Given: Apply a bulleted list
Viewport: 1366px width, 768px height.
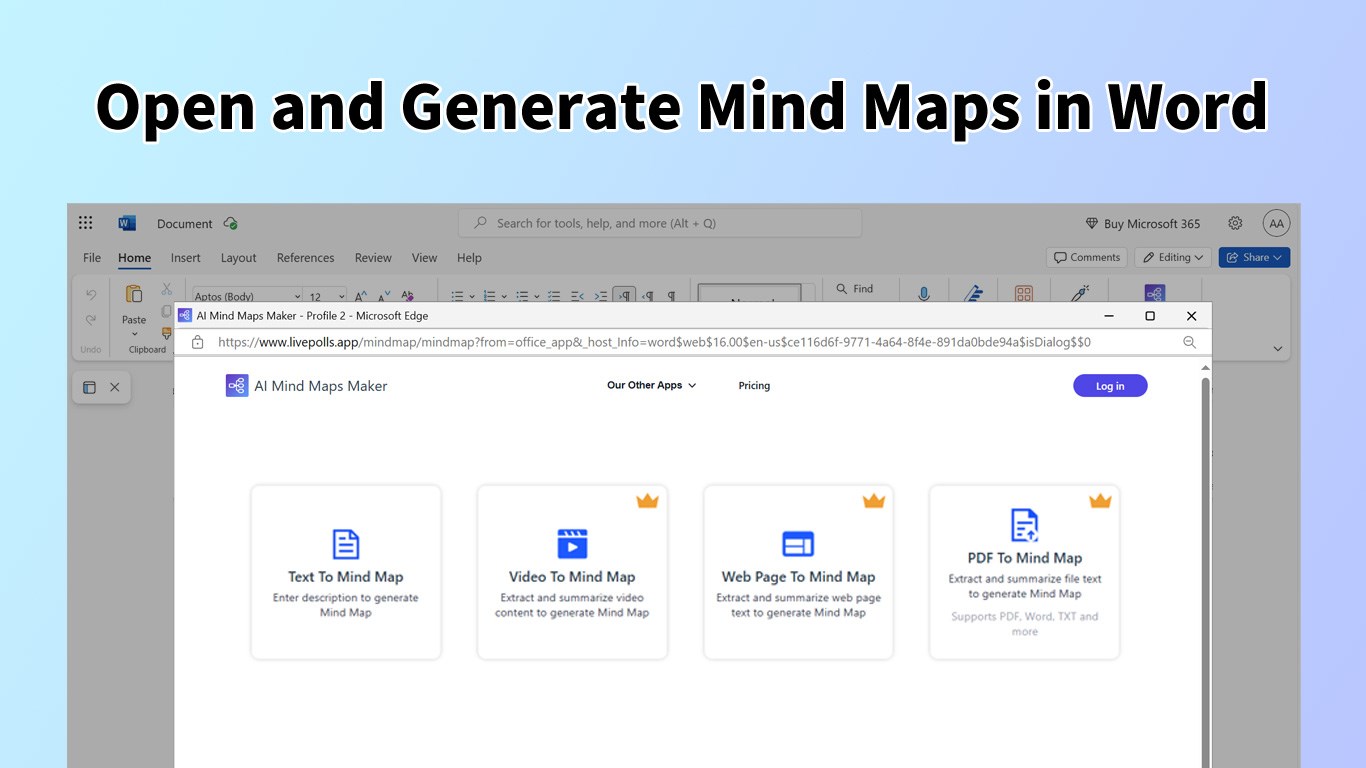Looking at the screenshot, I should tap(457, 296).
